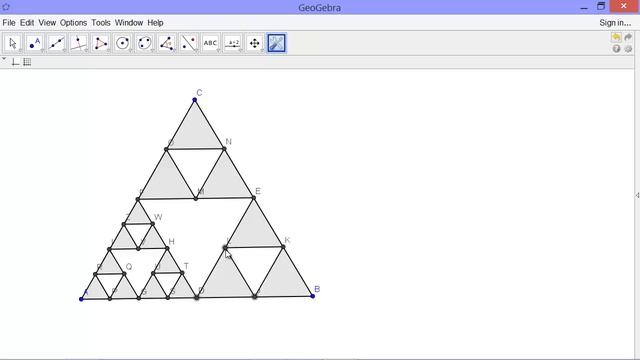
Task: Select the Move arrow tool
Action: [x=13, y=43]
